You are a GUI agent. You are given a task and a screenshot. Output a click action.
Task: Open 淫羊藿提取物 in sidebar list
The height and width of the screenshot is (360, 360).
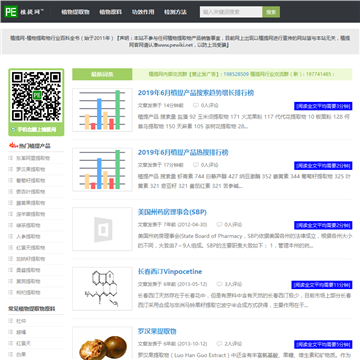pyautogui.click(x=31, y=214)
